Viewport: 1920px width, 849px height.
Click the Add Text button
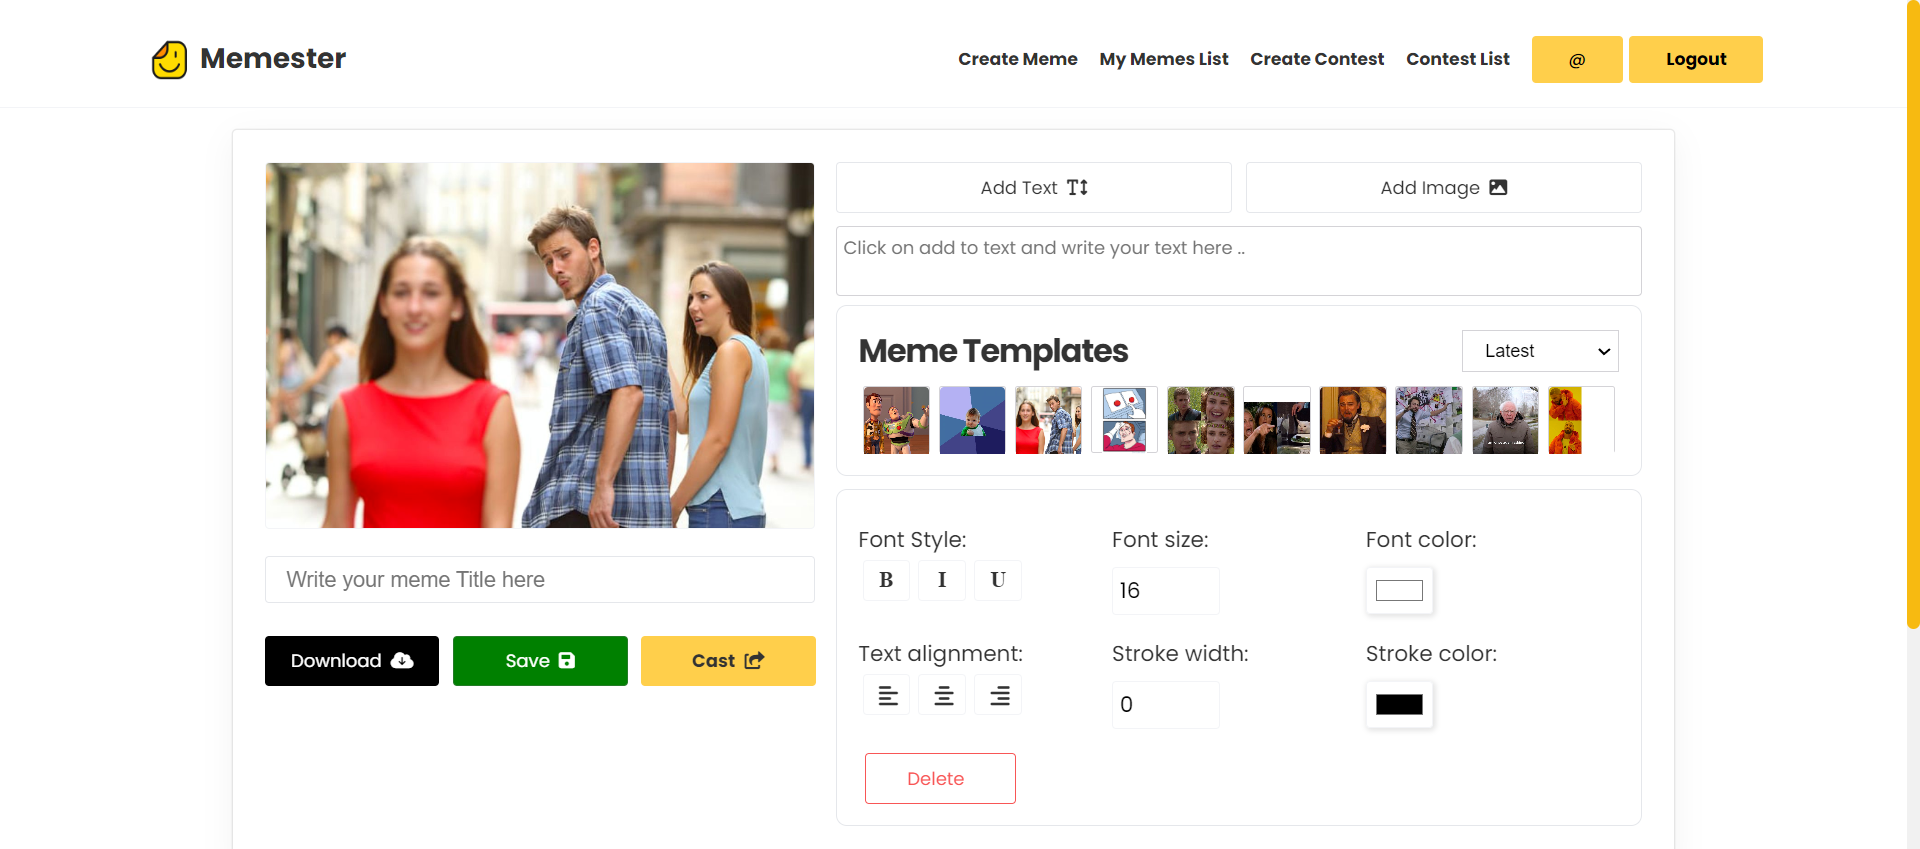1033,188
